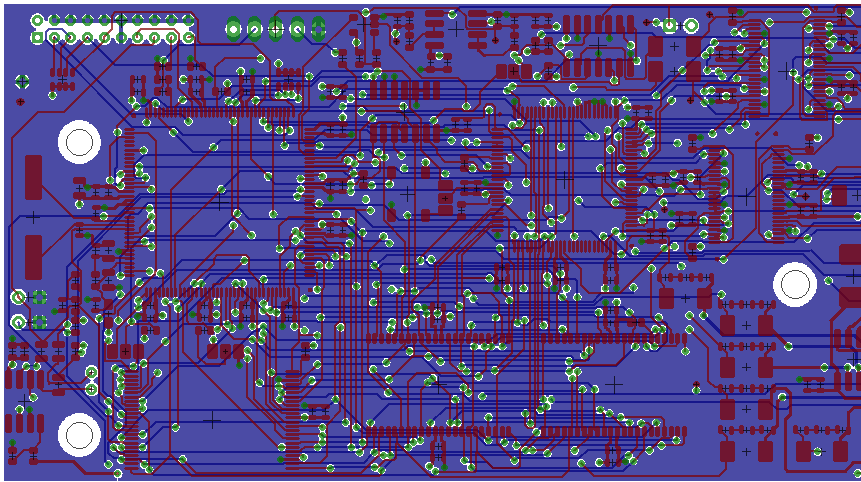This screenshot has width=861, height=482.
Task: Select the green crosshair pad beside the left ring pad
Action: click(40, 297)
